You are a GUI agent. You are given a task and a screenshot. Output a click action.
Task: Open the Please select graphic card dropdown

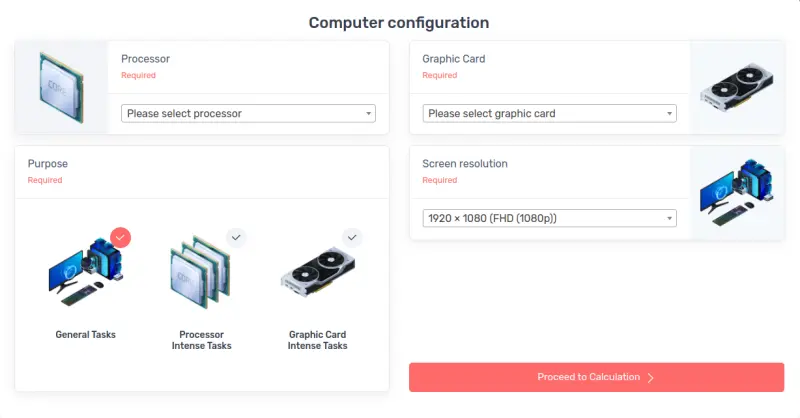pos(549,113)
